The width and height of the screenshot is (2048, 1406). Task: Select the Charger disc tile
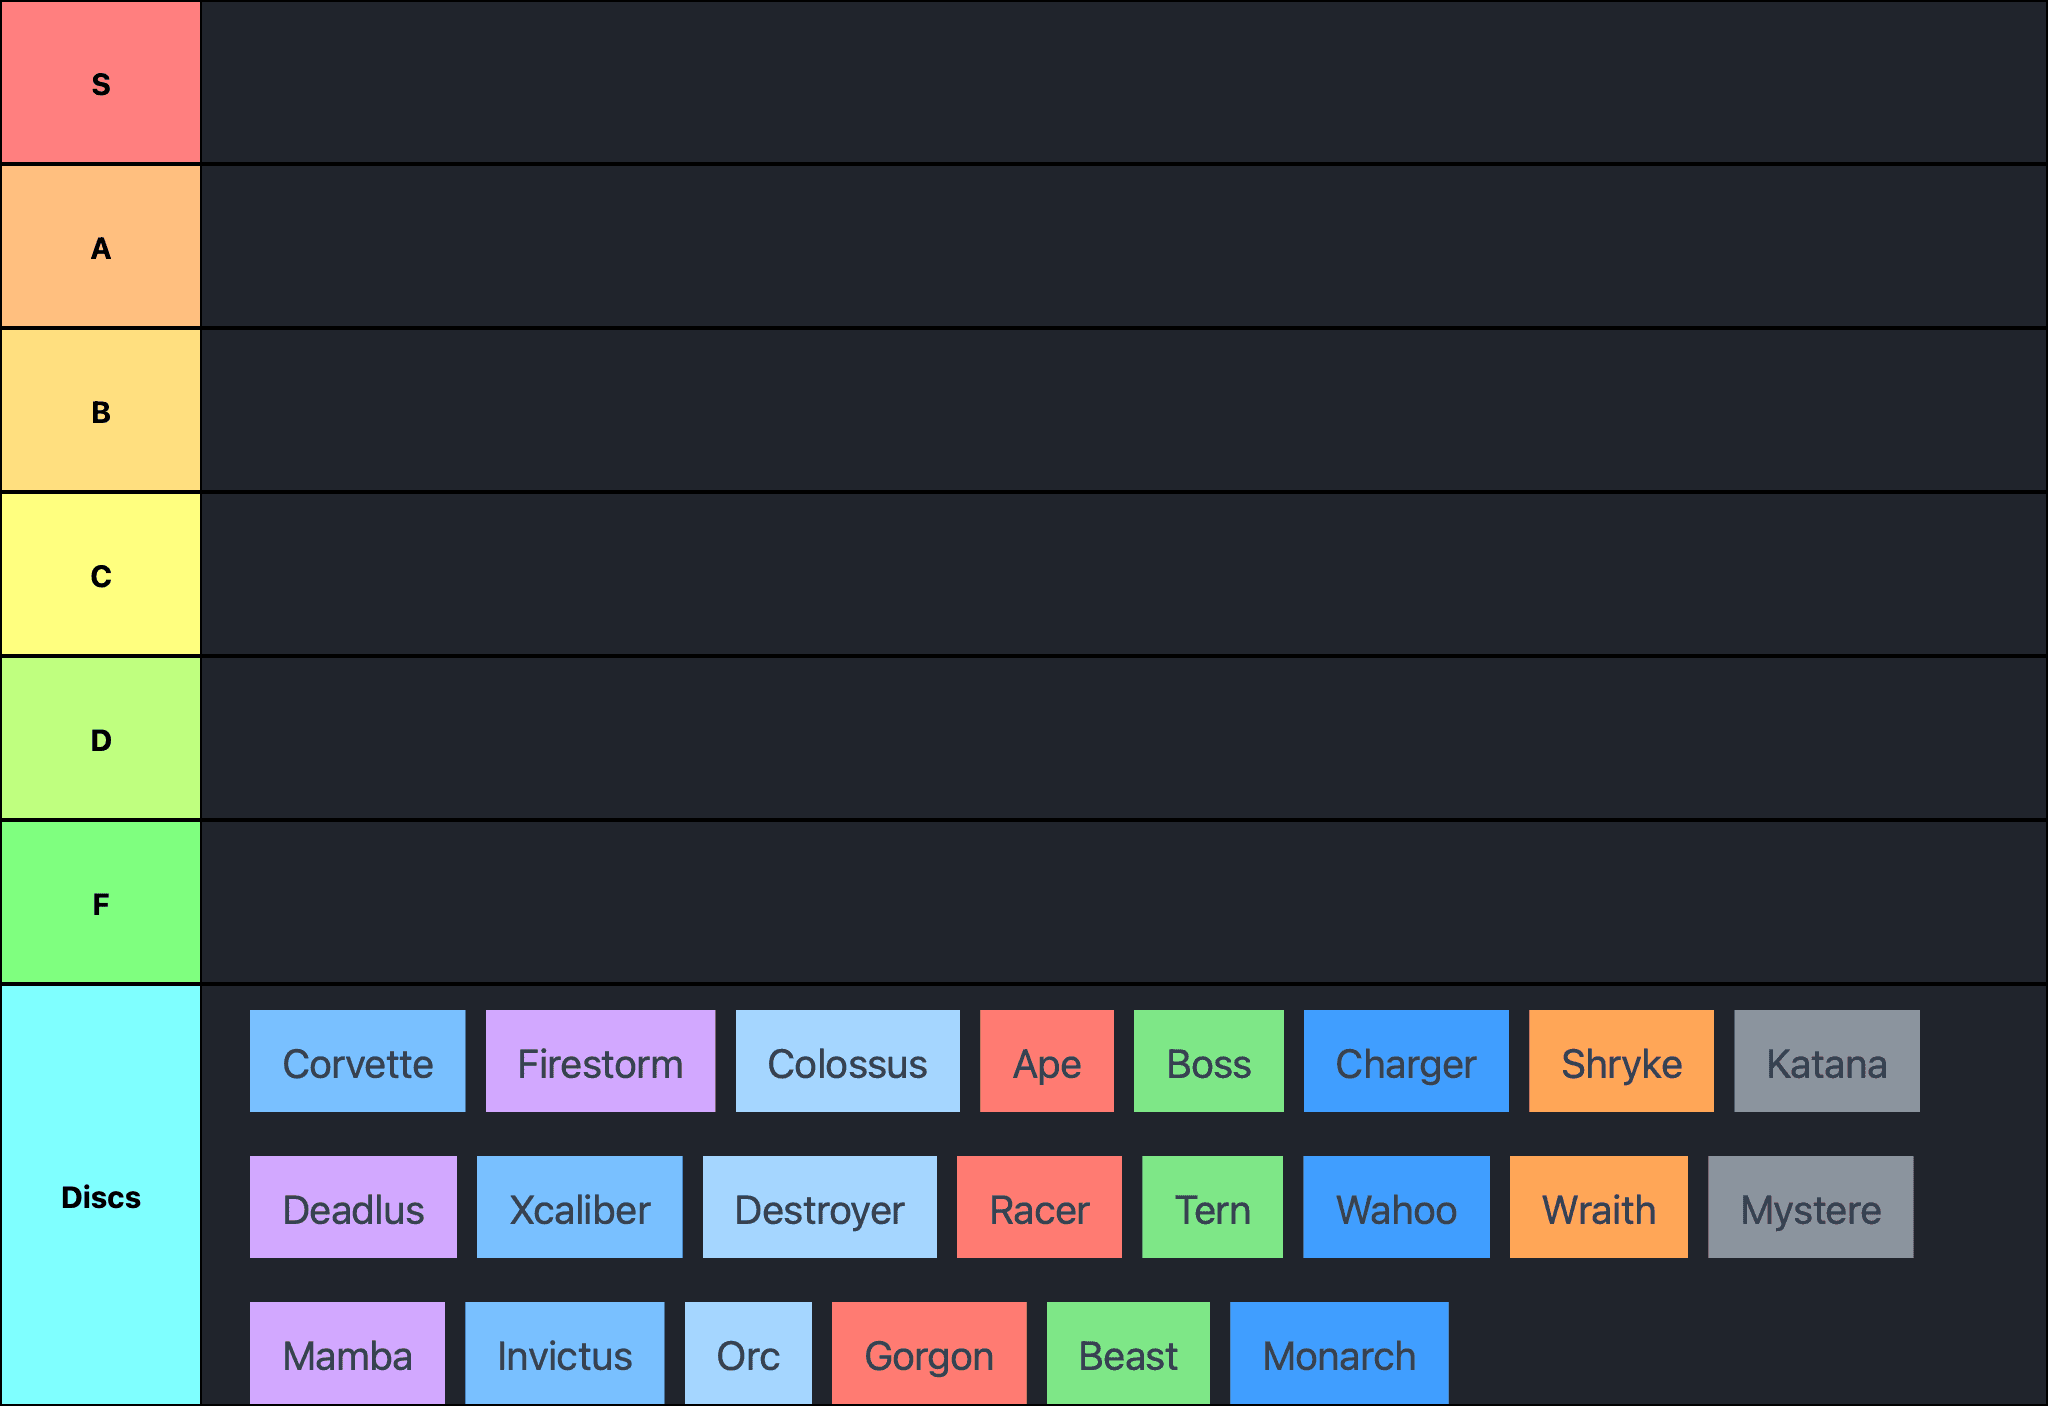tap(1405, 1062)
